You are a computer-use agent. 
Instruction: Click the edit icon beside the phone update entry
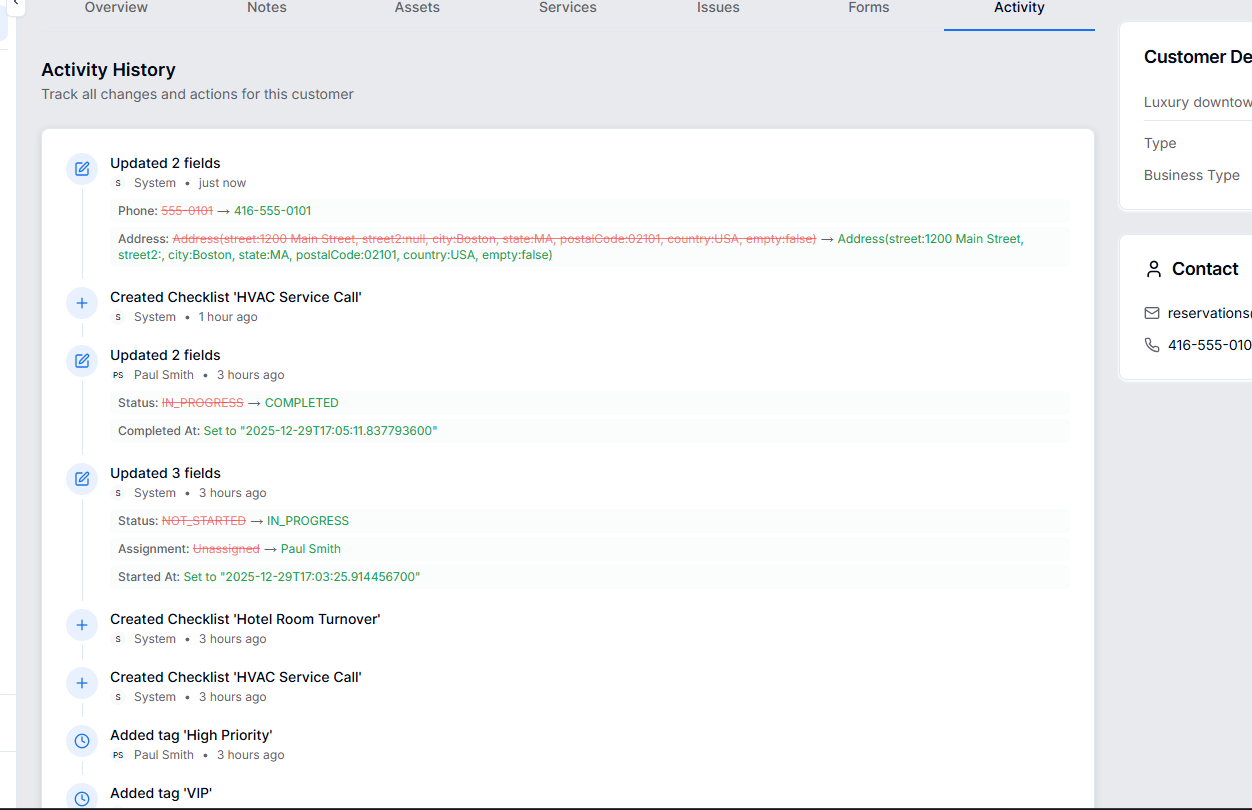(82, 169)
